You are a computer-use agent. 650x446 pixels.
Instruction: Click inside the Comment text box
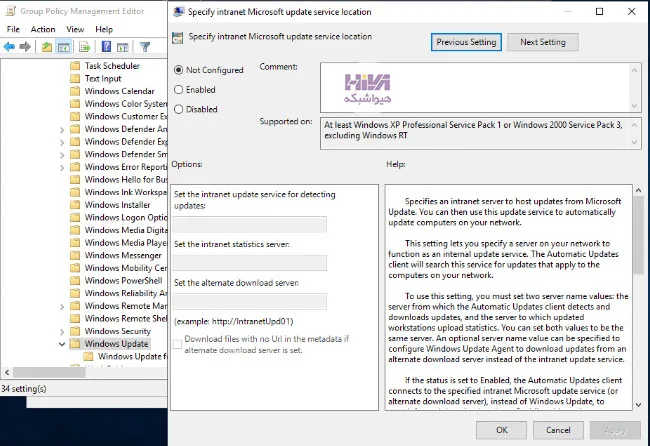[475, 87]
